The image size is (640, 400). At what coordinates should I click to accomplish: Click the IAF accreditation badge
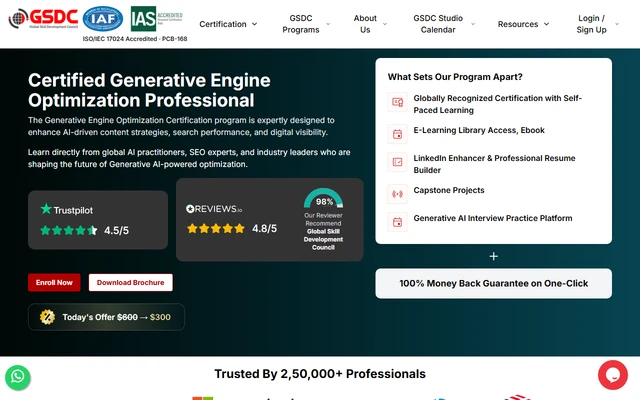coord(103,19)
